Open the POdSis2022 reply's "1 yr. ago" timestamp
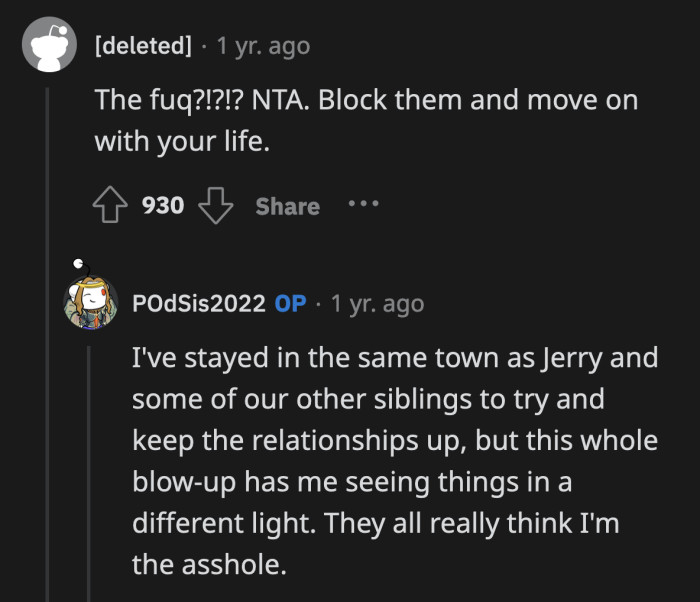The image size is (700, 602). [x=377, y=304]
